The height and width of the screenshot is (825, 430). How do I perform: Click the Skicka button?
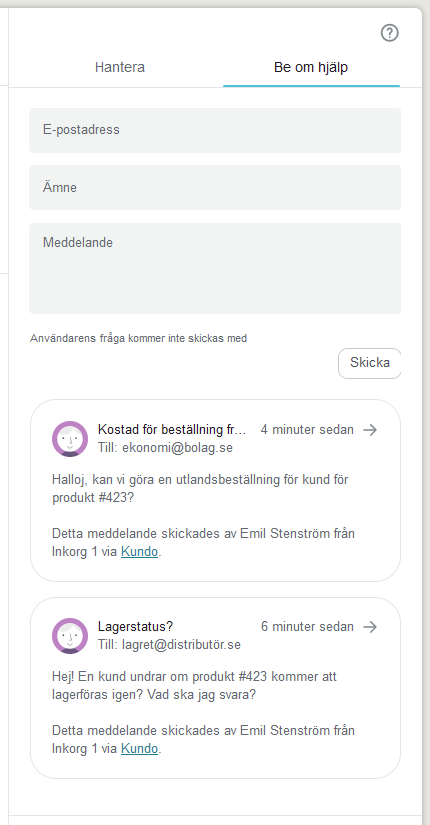[x=369, y=363]
